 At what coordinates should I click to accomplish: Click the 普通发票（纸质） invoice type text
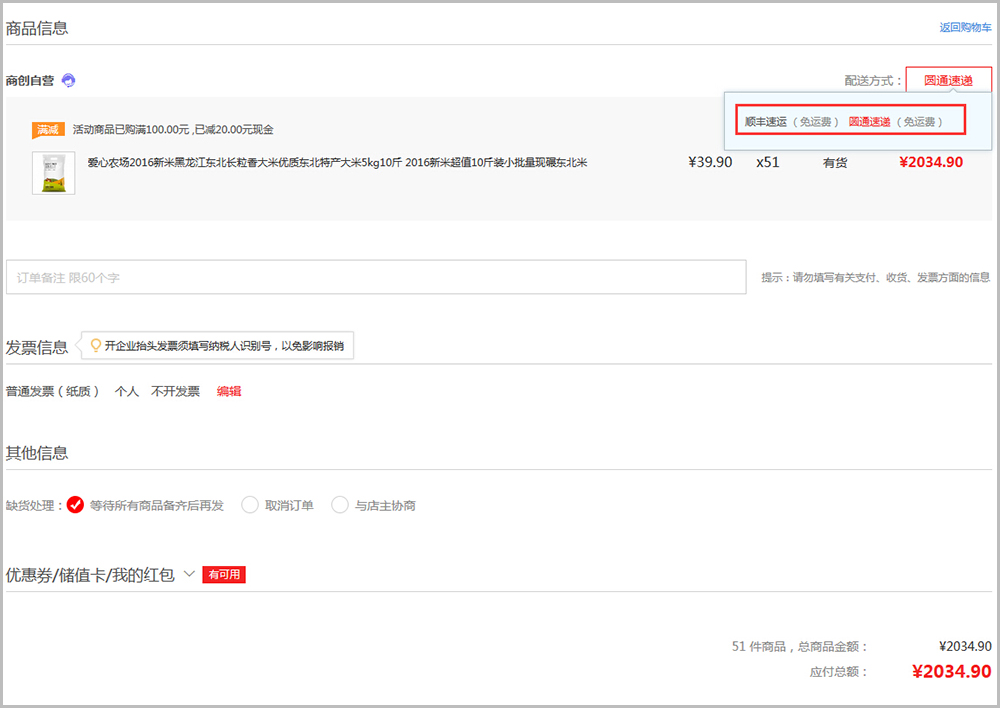pyautogui.click(x=52, y=391)
